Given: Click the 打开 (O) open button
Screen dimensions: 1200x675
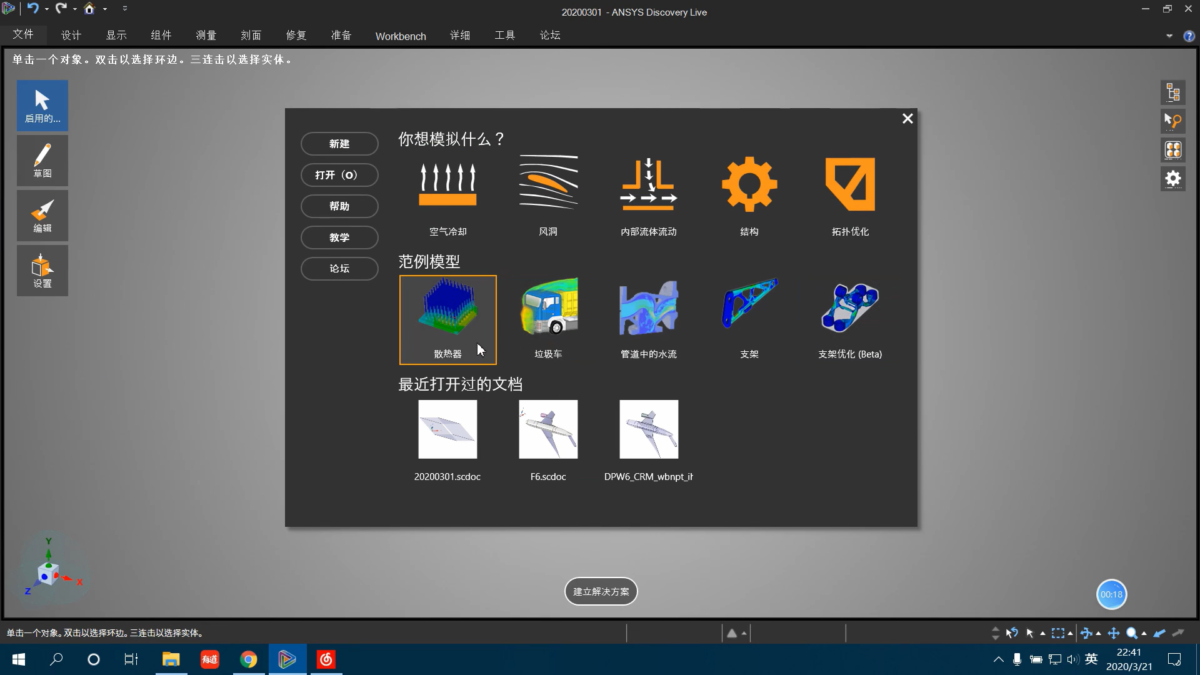Looking at the screenshot, I should (340, 175).
